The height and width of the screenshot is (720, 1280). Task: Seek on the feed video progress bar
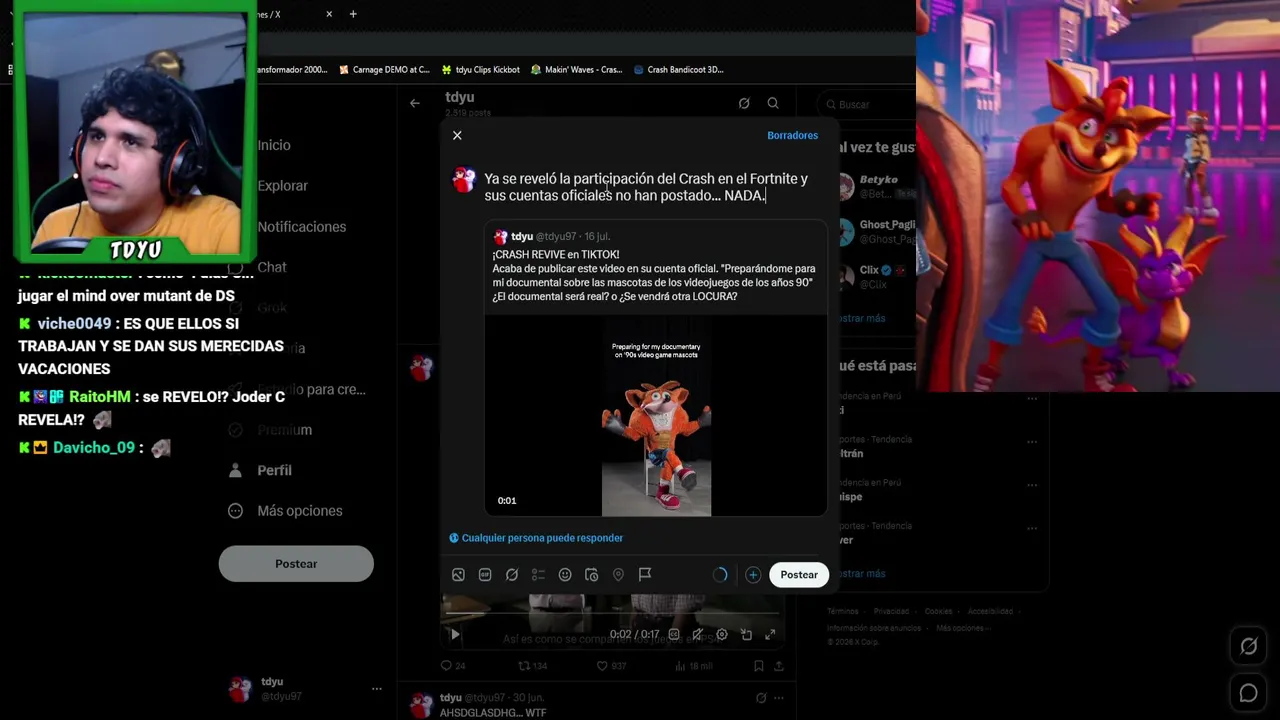tap(612, 613)
